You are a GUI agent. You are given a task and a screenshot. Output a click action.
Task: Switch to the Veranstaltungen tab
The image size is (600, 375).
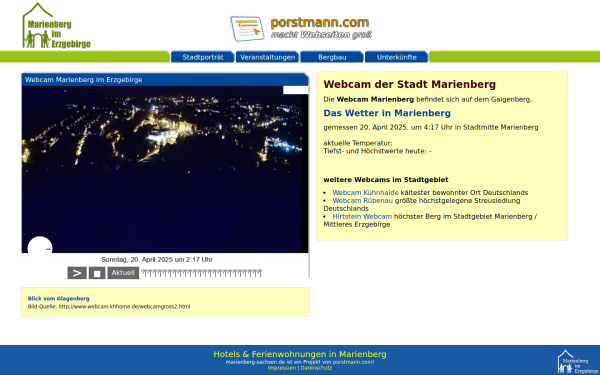point(267,57)
